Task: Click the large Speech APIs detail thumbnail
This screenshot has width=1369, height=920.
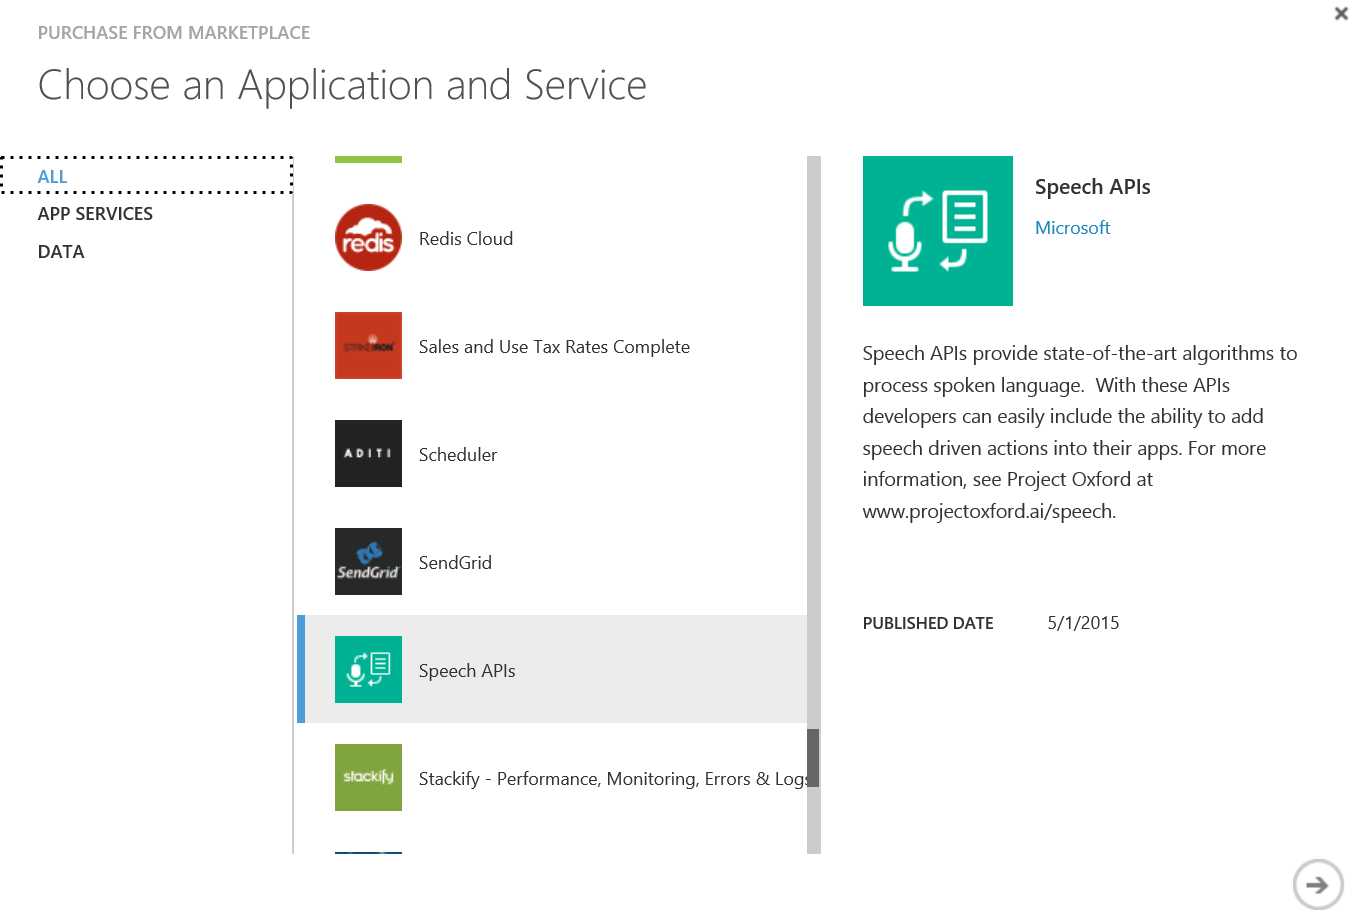Action: click(x=937, y=231)
